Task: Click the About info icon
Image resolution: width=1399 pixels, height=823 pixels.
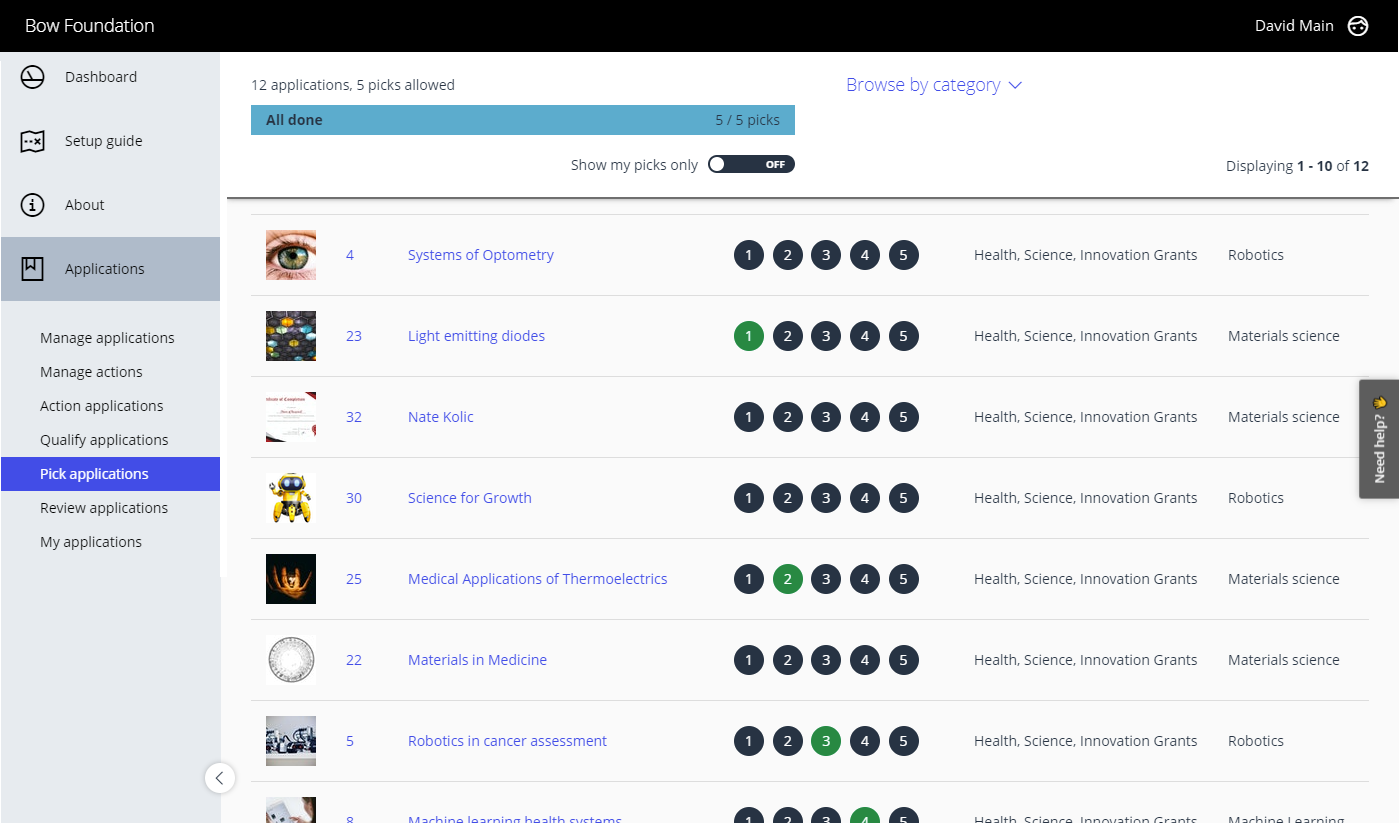Action: (31, 205)
